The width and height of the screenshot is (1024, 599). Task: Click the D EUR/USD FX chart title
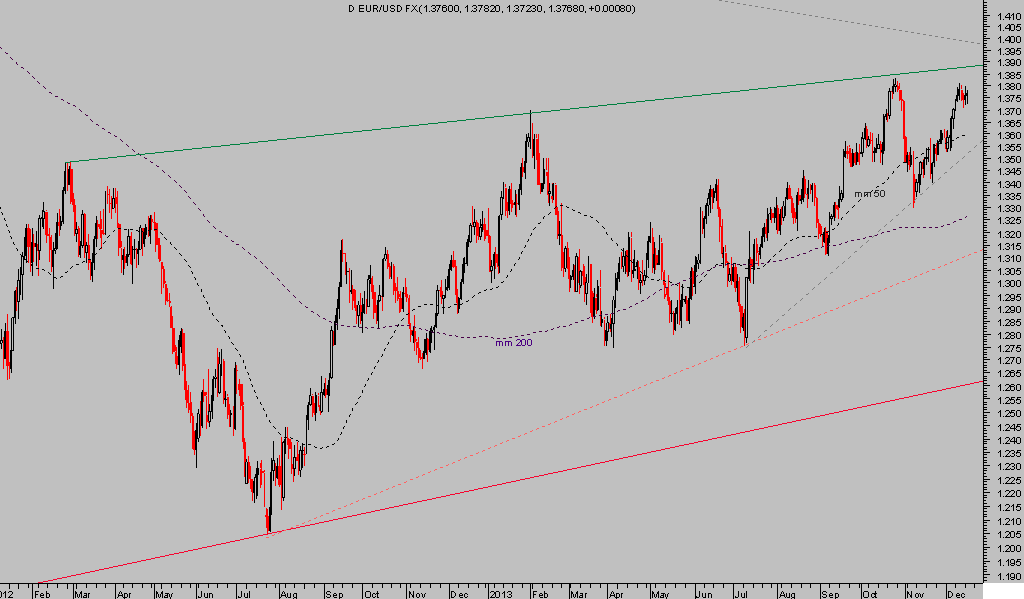(x=490, y=8)
